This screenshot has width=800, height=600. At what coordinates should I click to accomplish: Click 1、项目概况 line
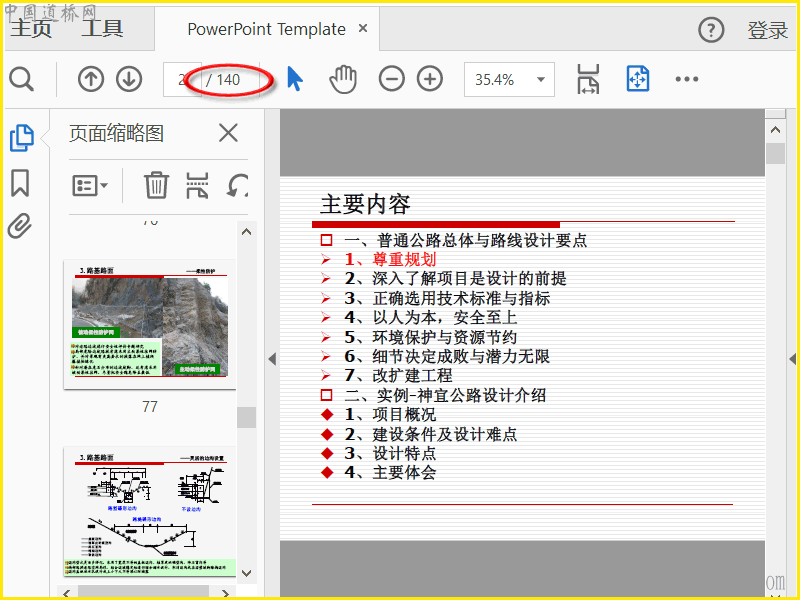(390, 414)
